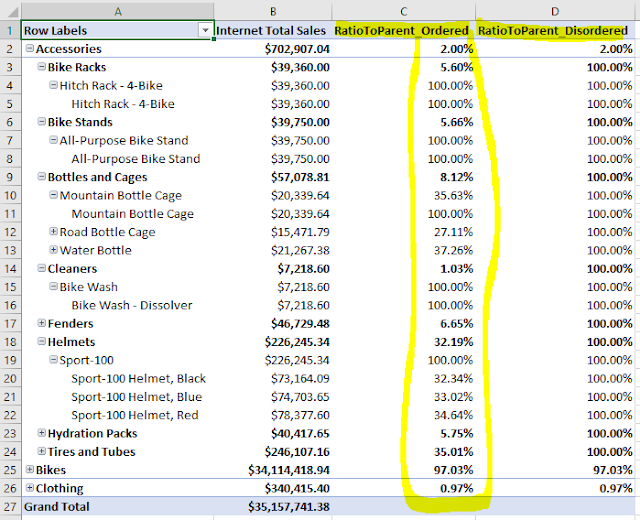
Task: Collapse the Cleaners category
Action: point(41,268)
